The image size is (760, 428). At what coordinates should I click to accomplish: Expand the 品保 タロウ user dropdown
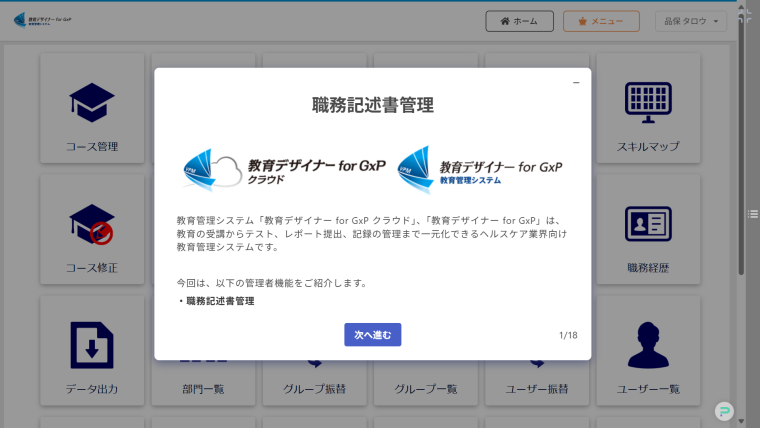691,21
